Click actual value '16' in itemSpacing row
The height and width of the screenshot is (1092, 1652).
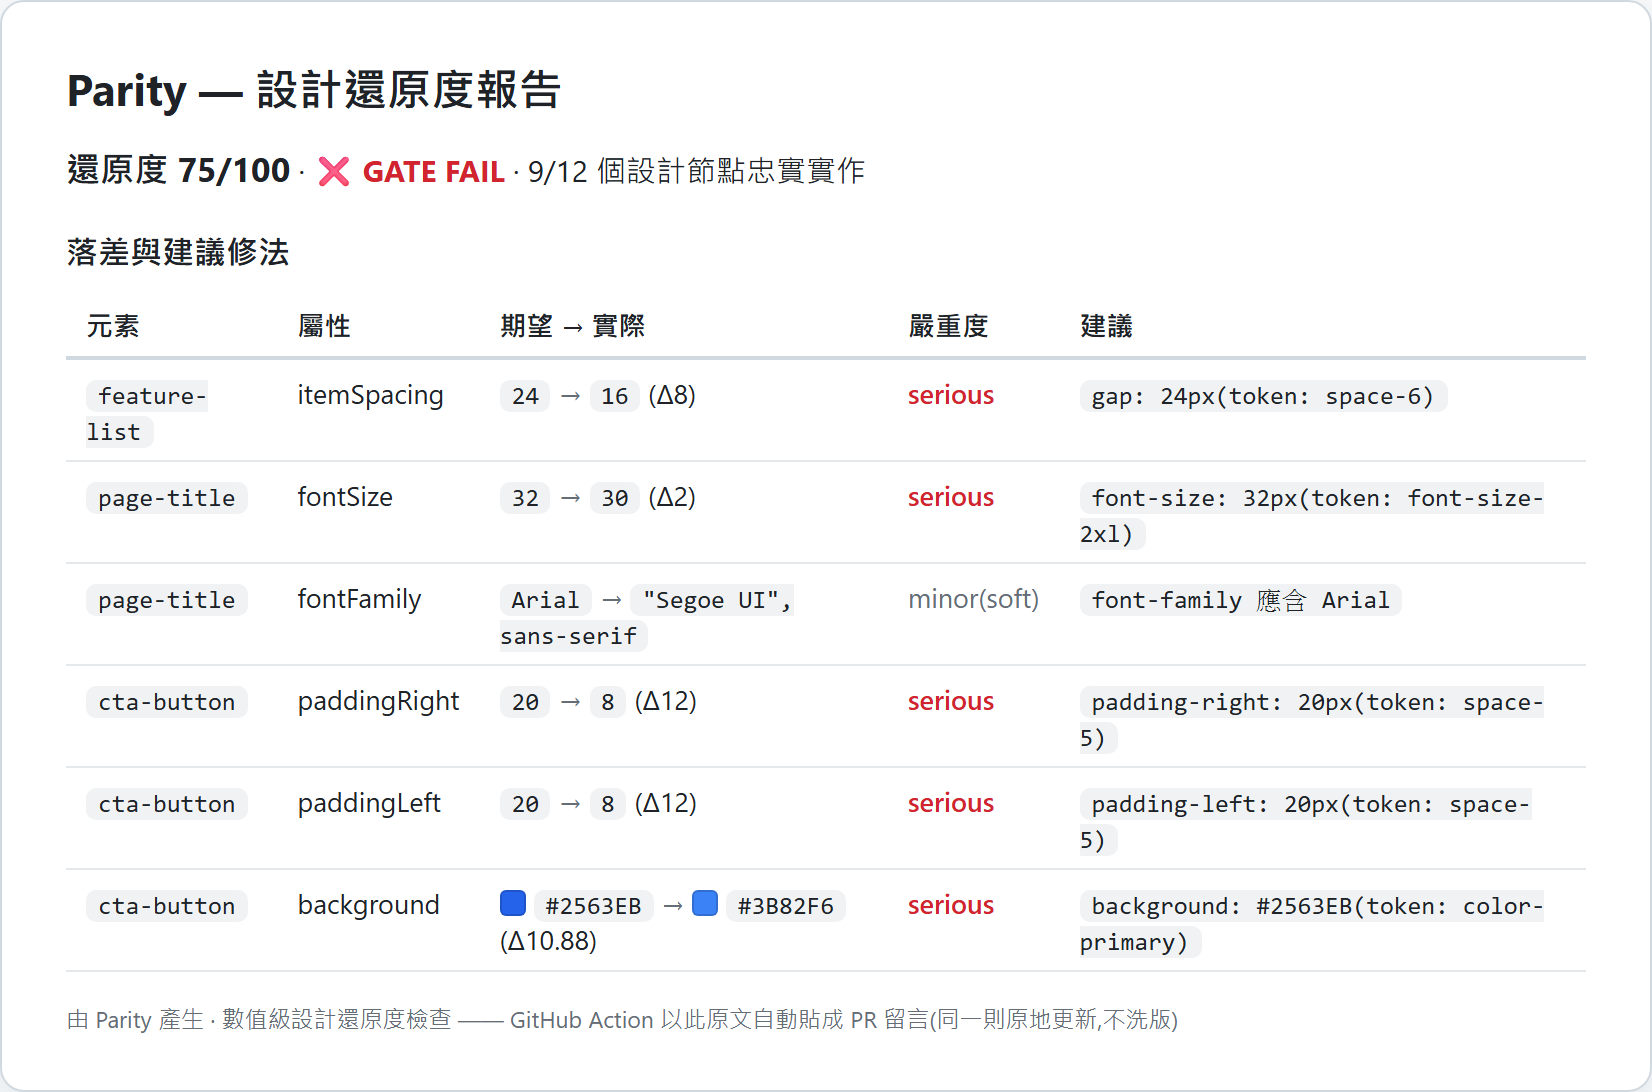click(615, 396)
